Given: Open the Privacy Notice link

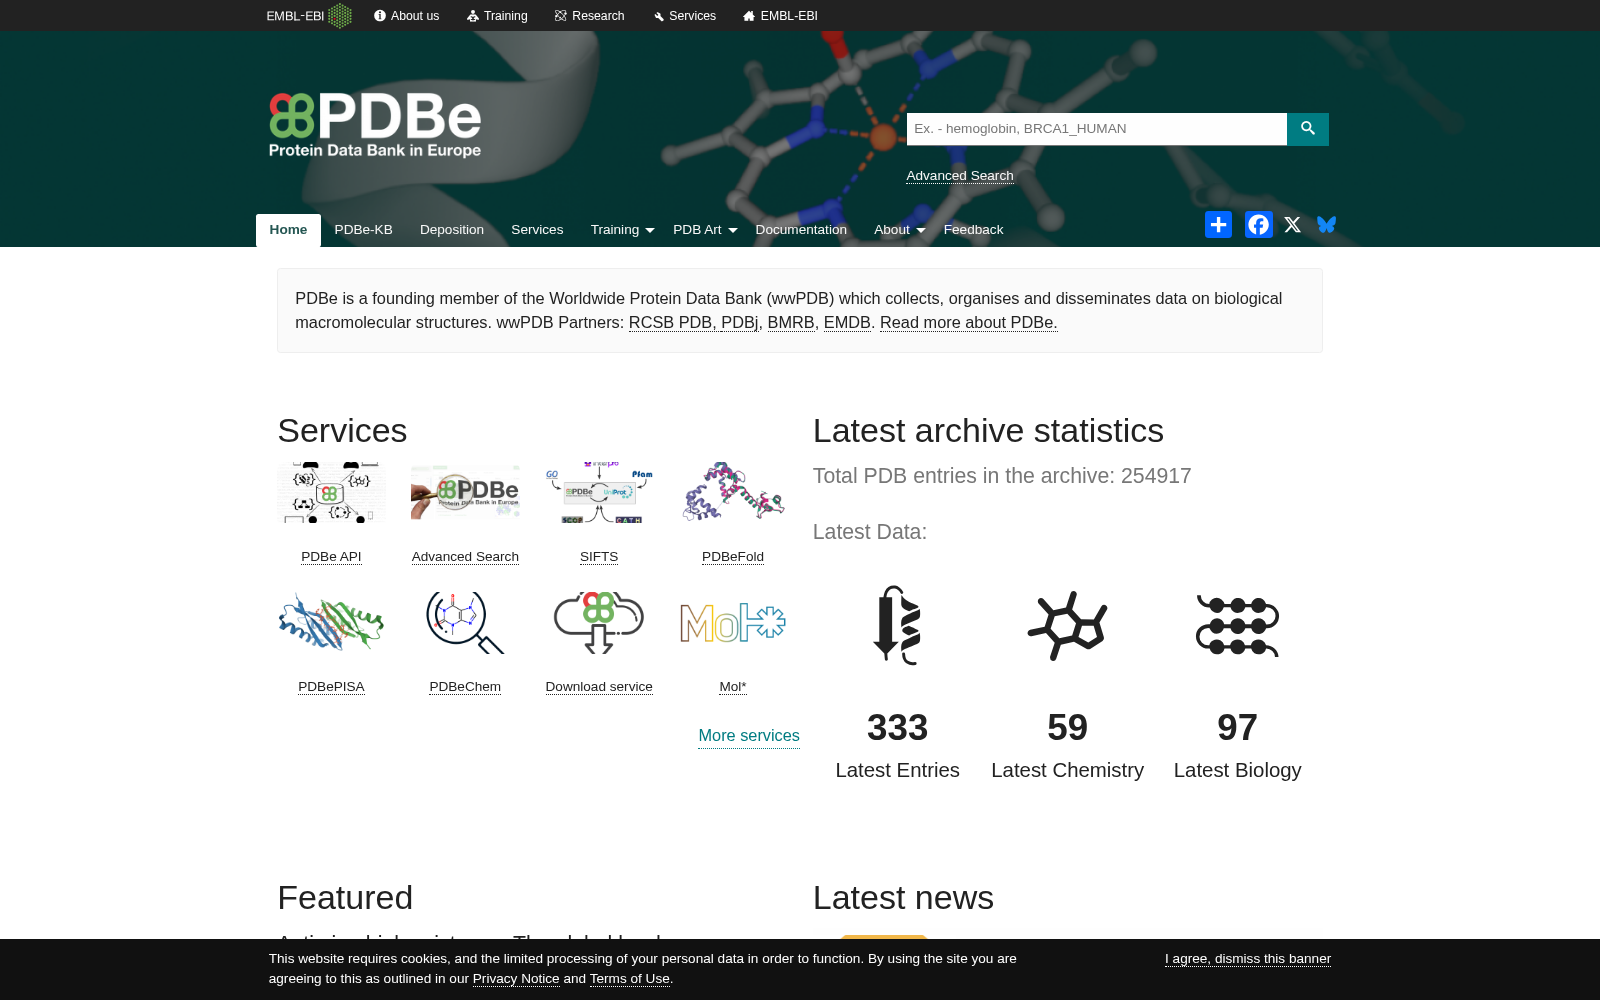Looking at the screenshot, I should coord(516,979).
